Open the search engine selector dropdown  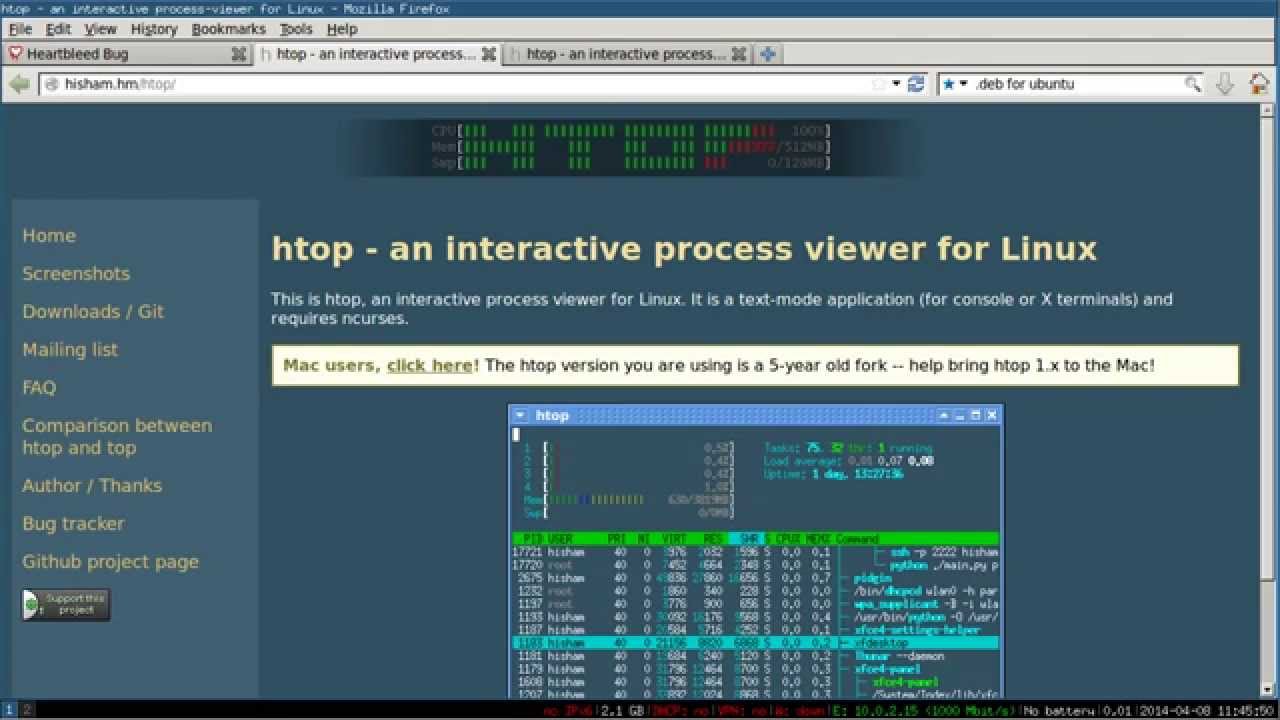pyautogui.click(x=964, y=84)
